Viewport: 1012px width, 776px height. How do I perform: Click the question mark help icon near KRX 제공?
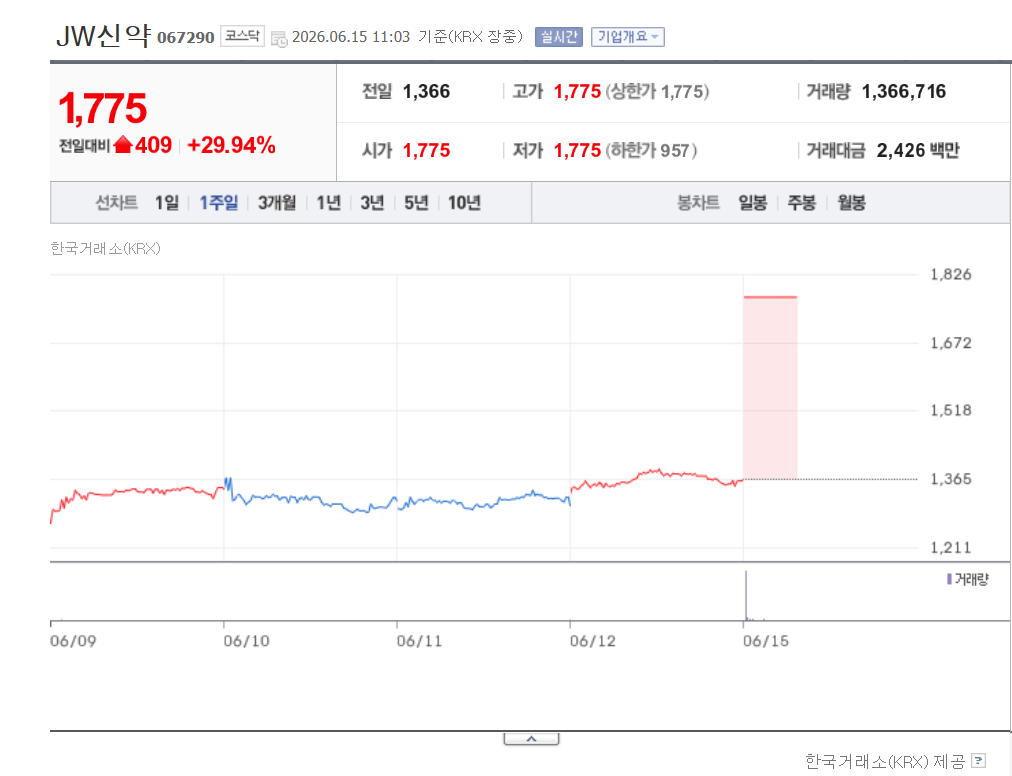coord(978,761)
